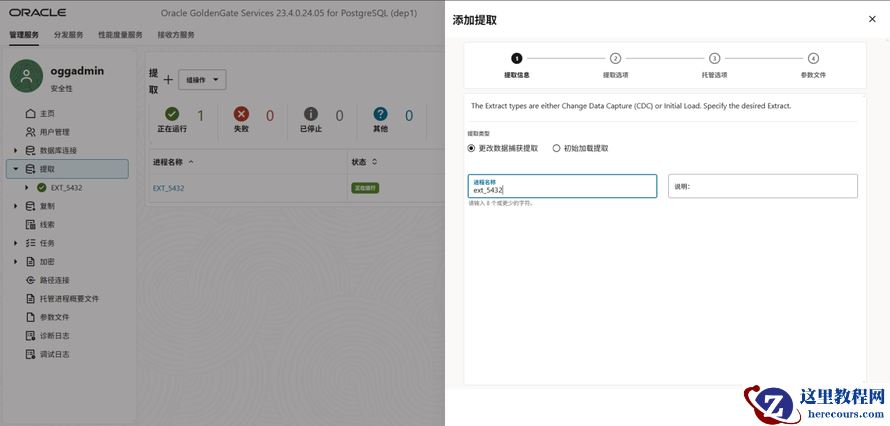The height and width of the screenshot is (426, 890).
Task: Open 用户管理 user management icon
Action: point(31,132)
